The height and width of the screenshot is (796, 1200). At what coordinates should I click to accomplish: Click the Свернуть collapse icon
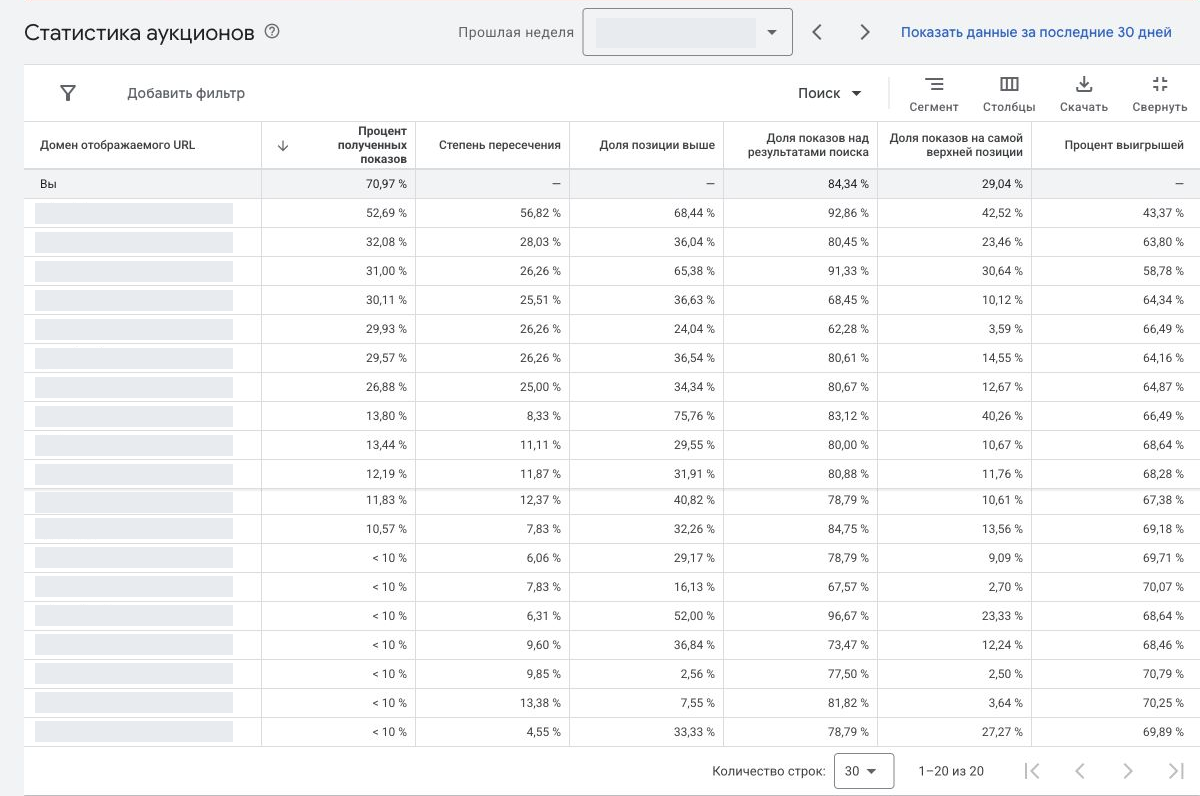click(x=1160, y=94)
